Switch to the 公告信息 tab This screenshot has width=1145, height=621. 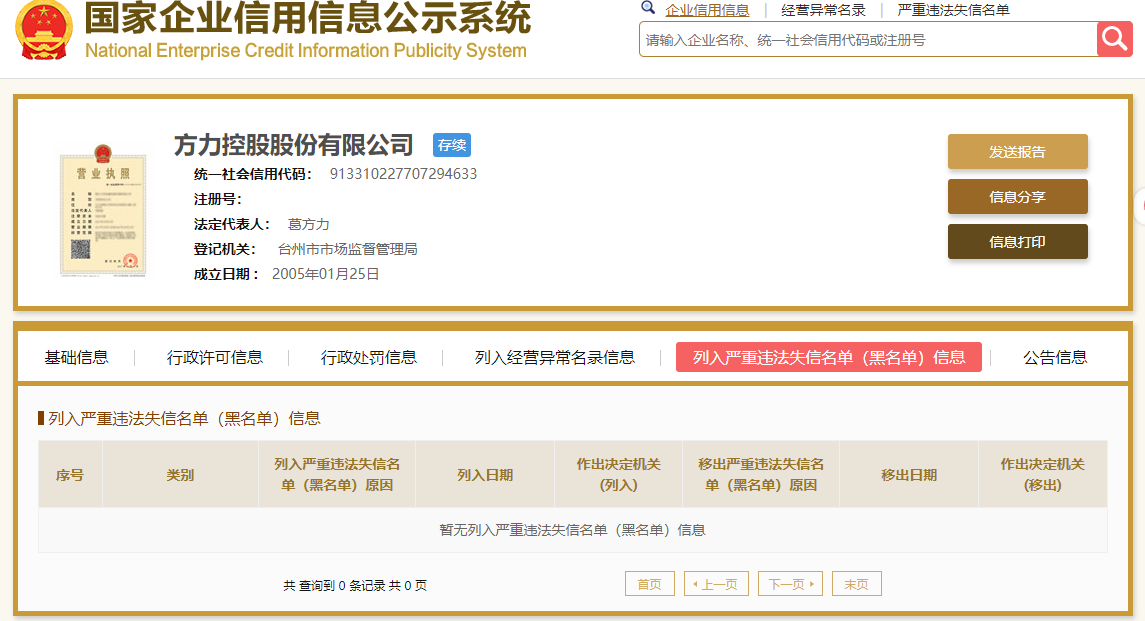click(x=1055, y=357)
